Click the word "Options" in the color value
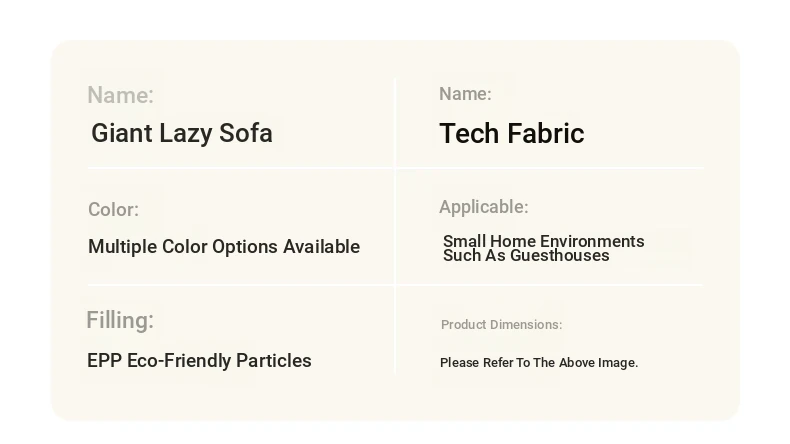This screenshot has width=790, height=444. pyautogui.click(x=244, y=247)
